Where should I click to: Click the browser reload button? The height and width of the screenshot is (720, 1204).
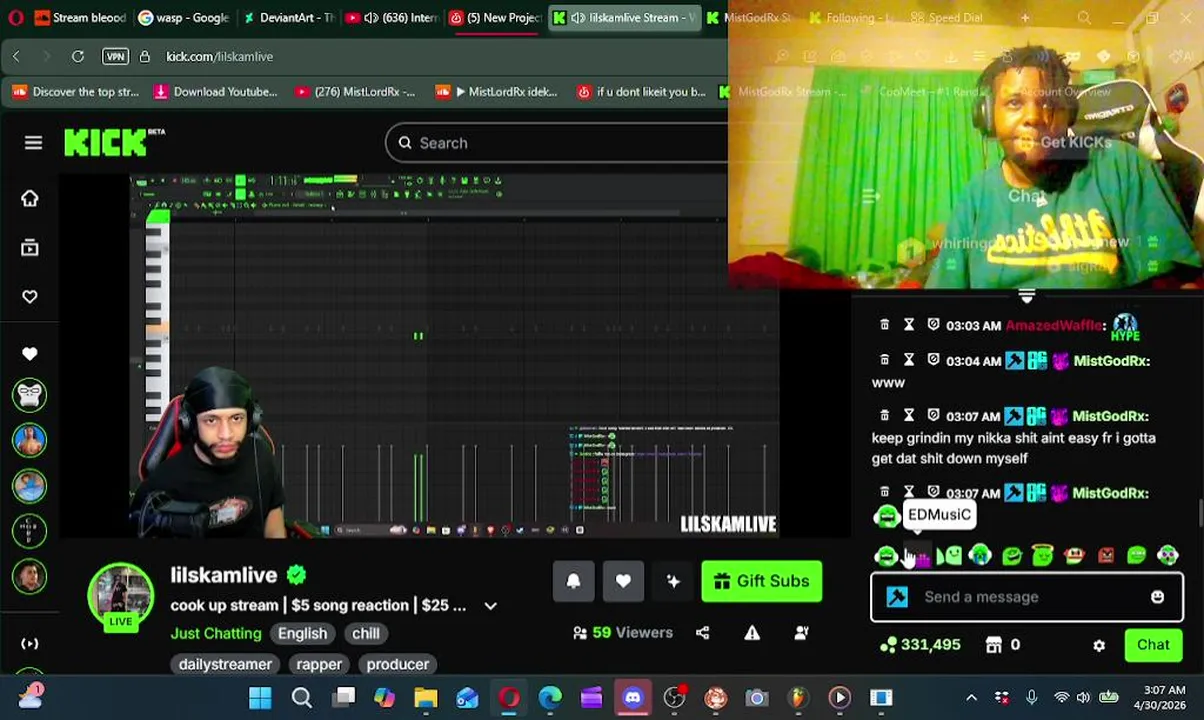pyautogui.click(x=78, y=56)
